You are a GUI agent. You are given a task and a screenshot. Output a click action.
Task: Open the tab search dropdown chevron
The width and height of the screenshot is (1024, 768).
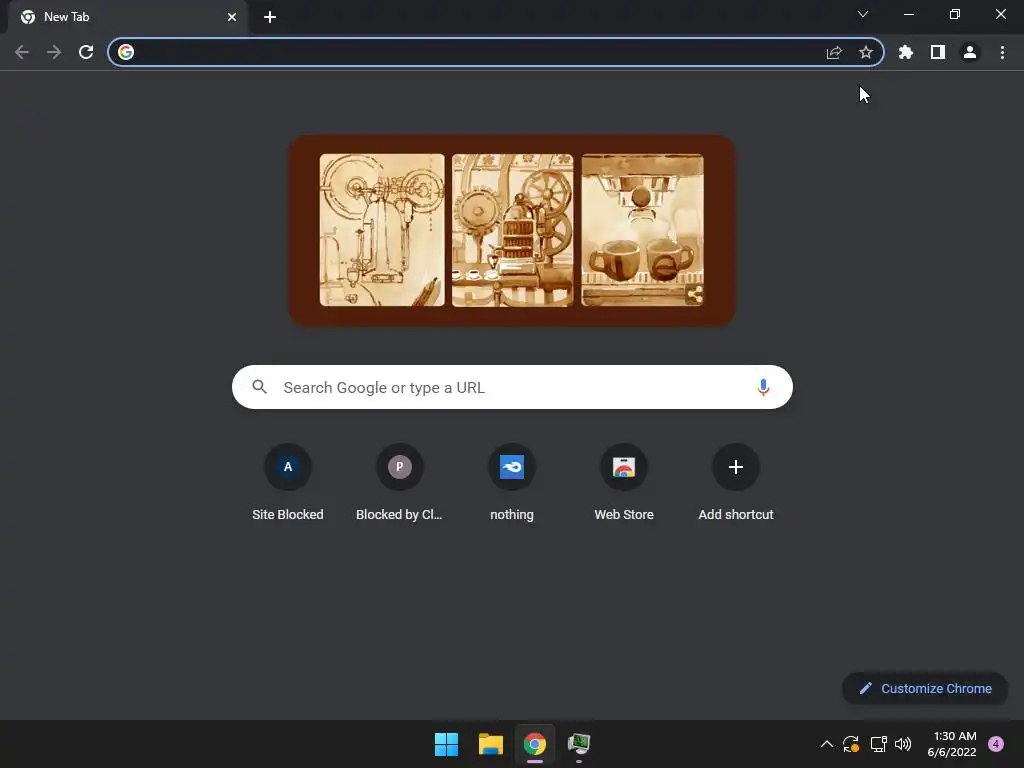tap(863, 14)
